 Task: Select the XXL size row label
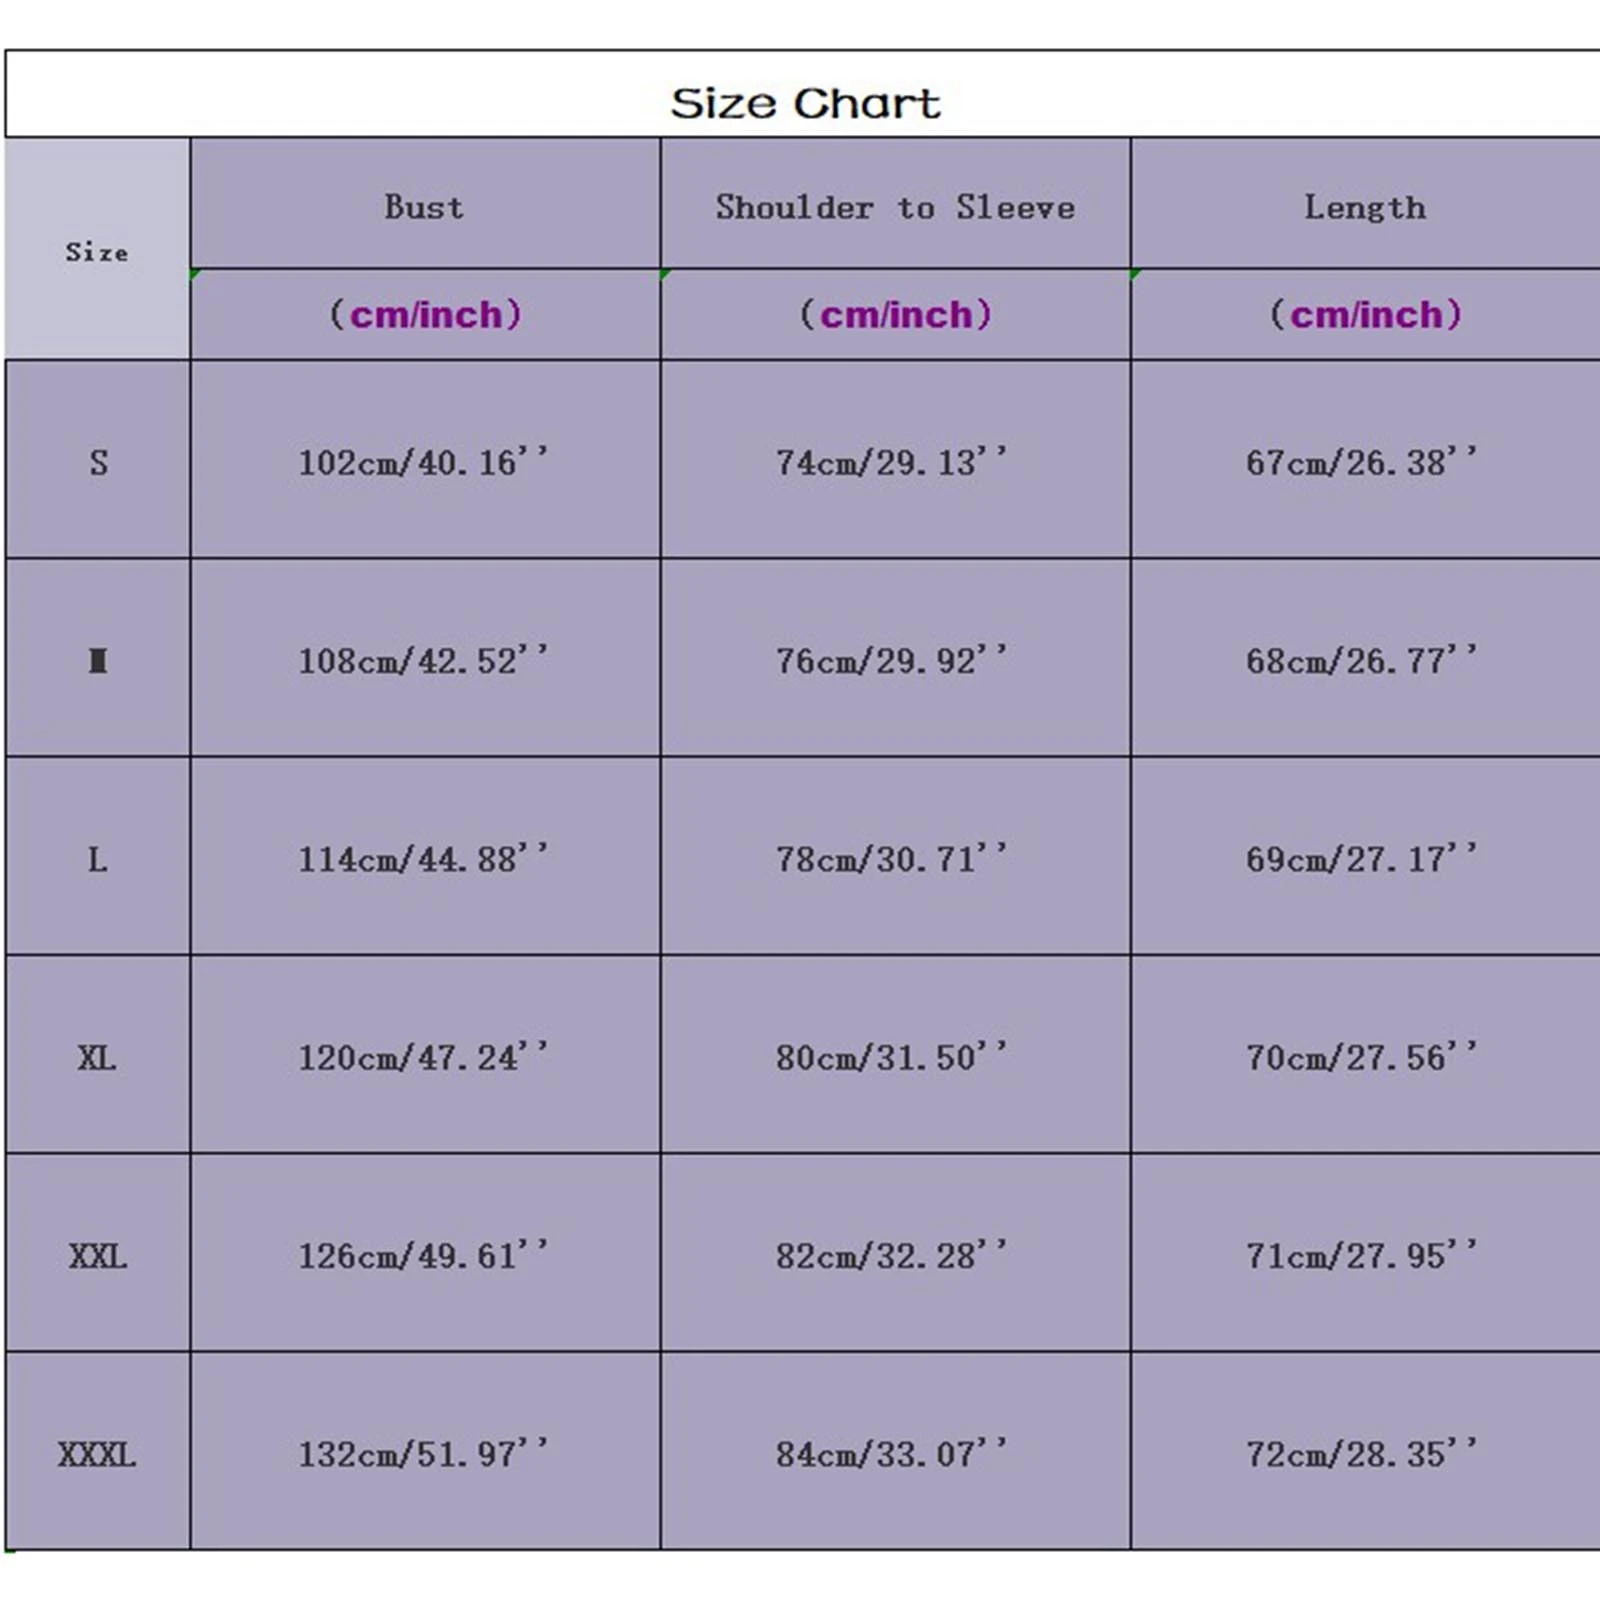[x=98, y=1256]
